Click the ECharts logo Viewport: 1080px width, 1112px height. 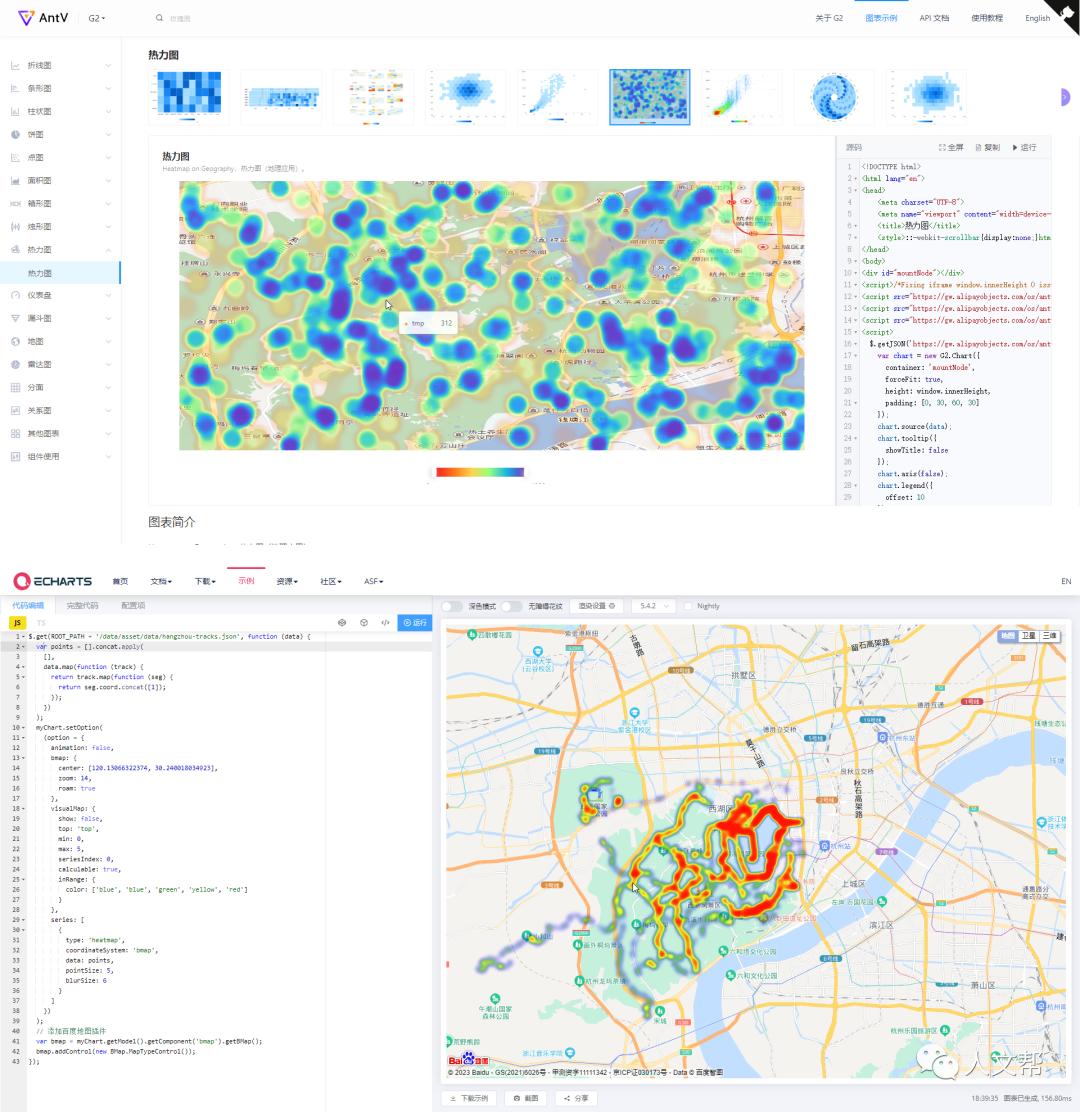pyautogui.click(x=52, y=581)
